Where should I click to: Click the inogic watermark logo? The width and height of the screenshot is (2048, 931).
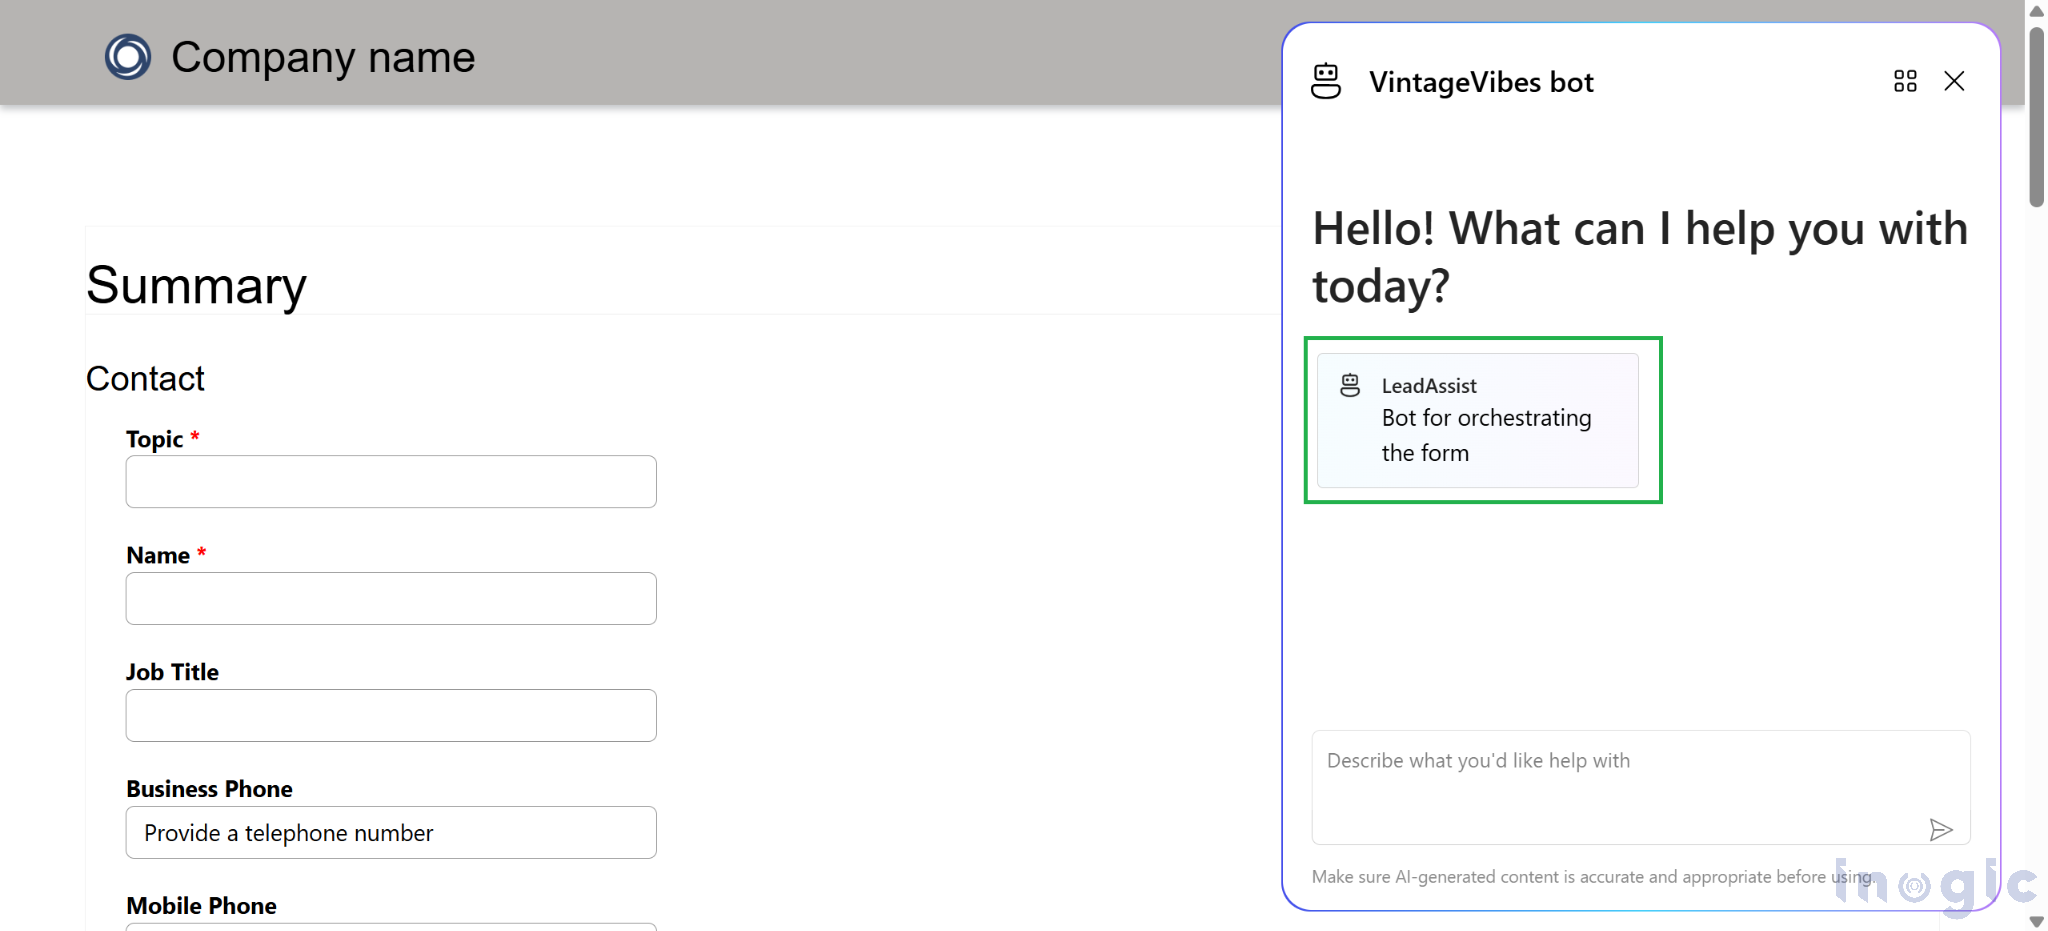click(1935, 885)
